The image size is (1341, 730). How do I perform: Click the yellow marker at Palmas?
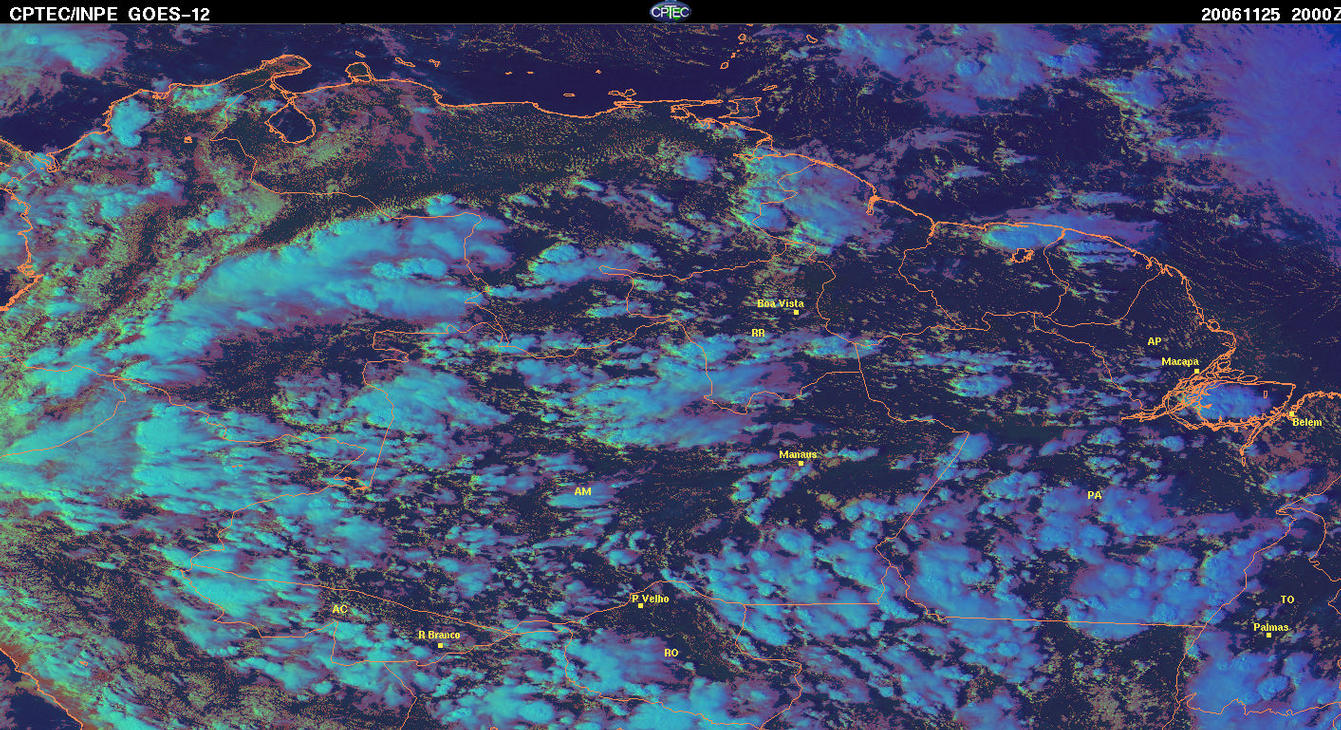pos(1269,635)
